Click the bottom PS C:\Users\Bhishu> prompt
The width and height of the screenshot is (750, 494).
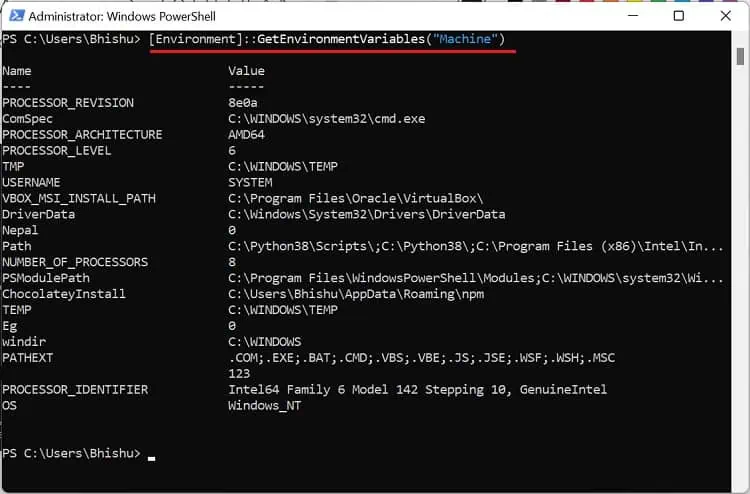coord(72,453)
